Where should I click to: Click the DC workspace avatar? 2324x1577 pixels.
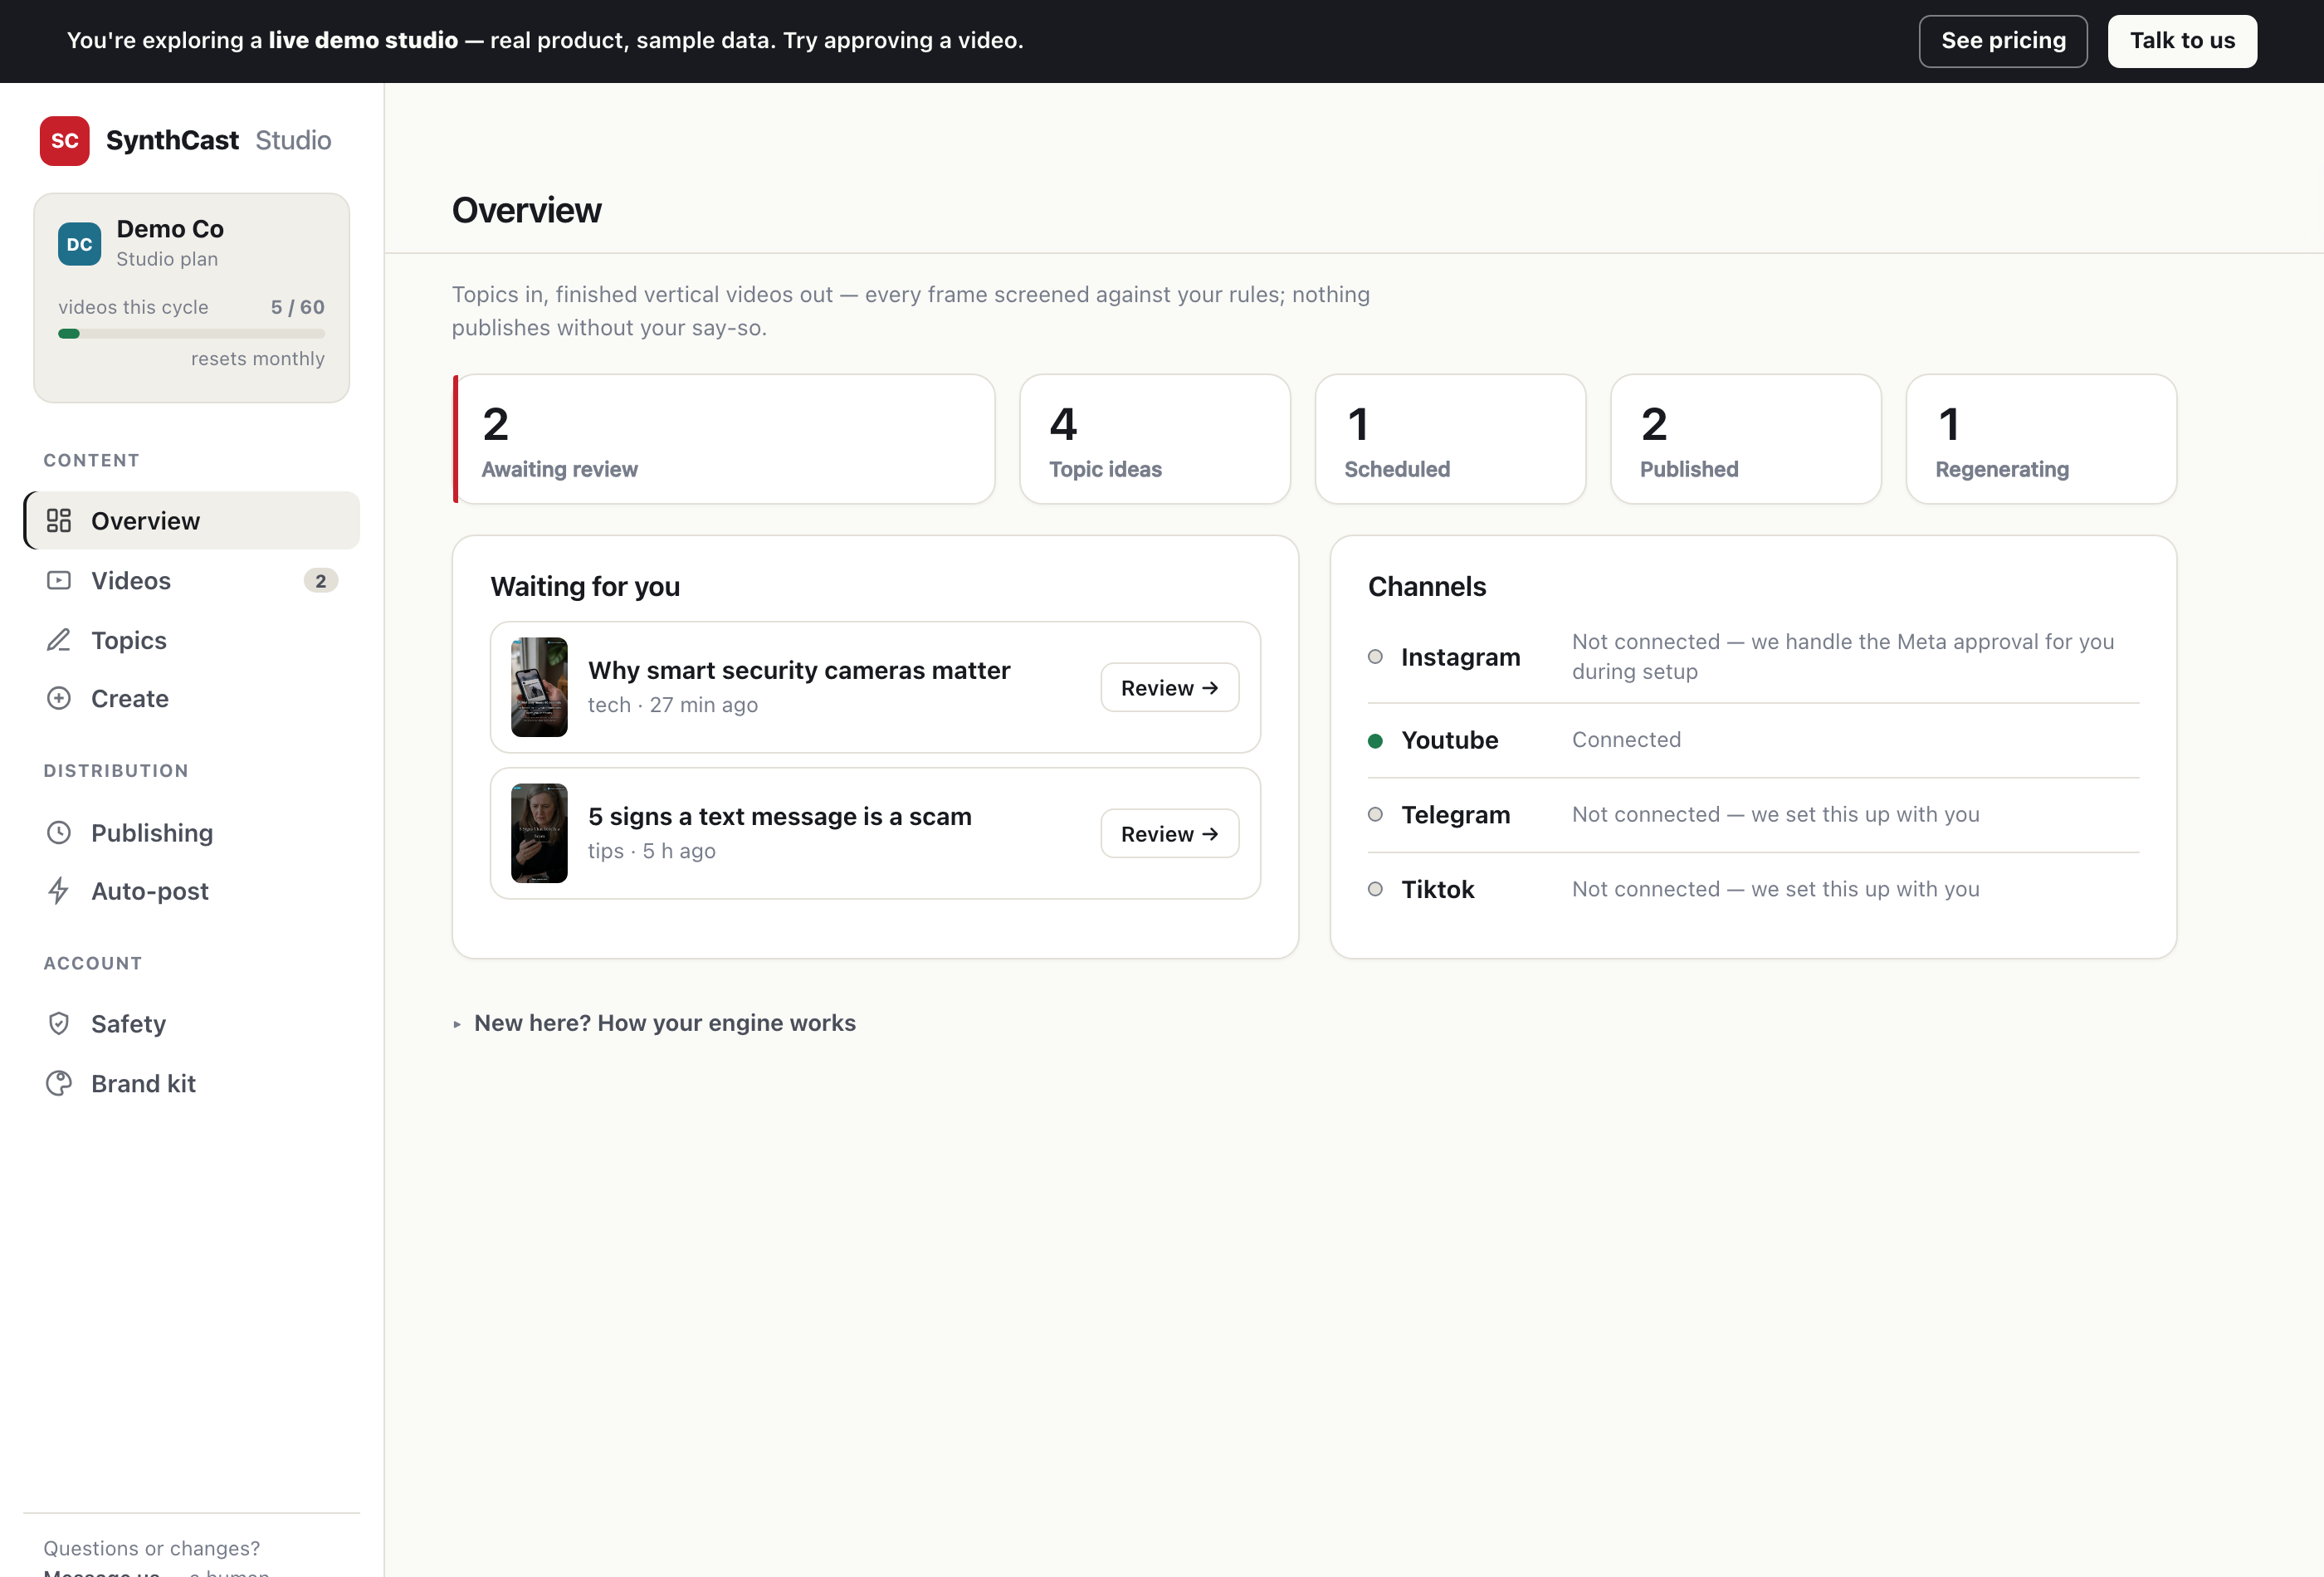point(79,244)
